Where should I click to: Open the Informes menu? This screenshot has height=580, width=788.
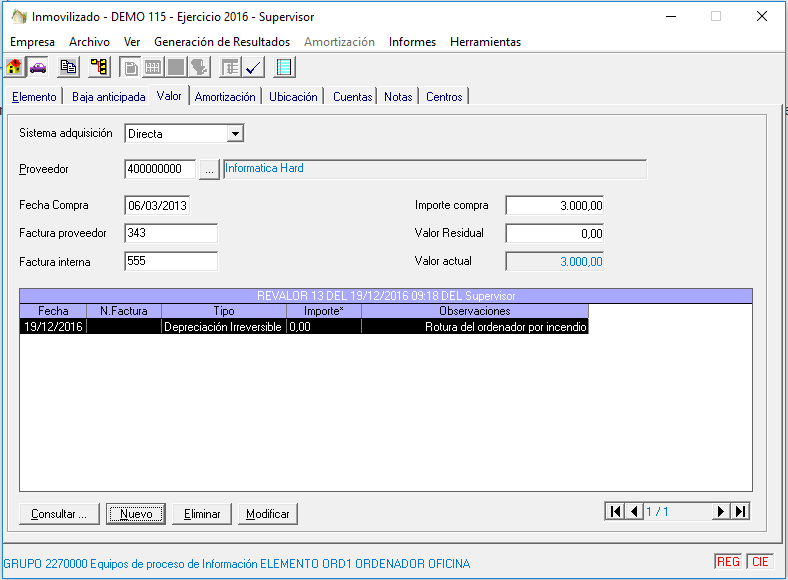412,42
